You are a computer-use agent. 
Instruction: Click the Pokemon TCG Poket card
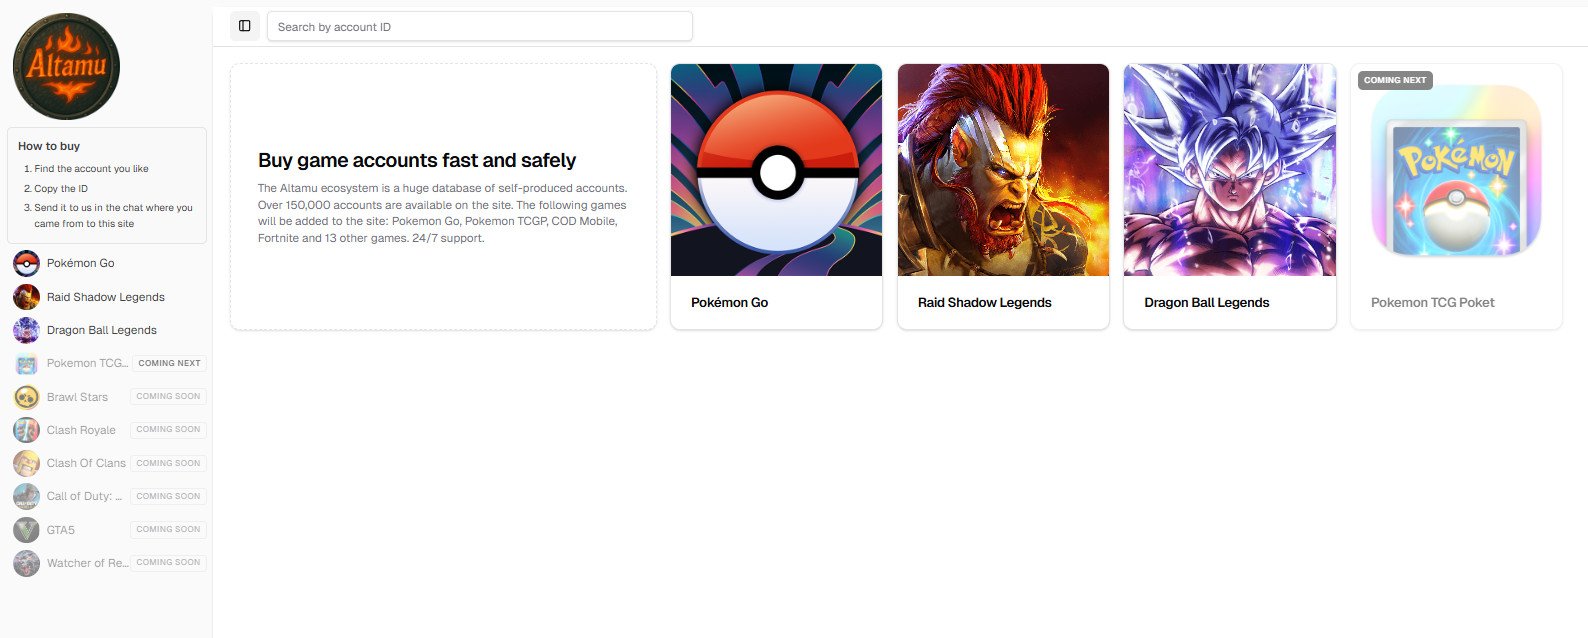(x=1456, y=197)
